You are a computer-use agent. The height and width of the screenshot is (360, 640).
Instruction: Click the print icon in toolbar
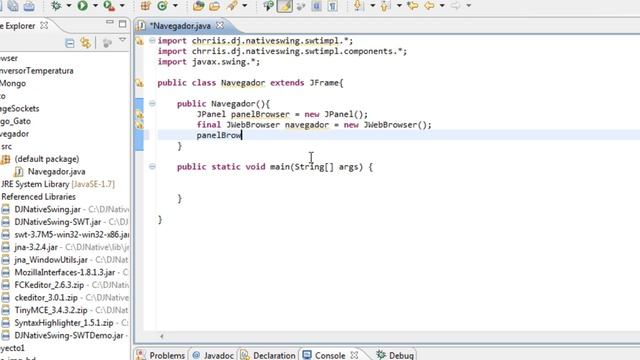click(29, 5)
